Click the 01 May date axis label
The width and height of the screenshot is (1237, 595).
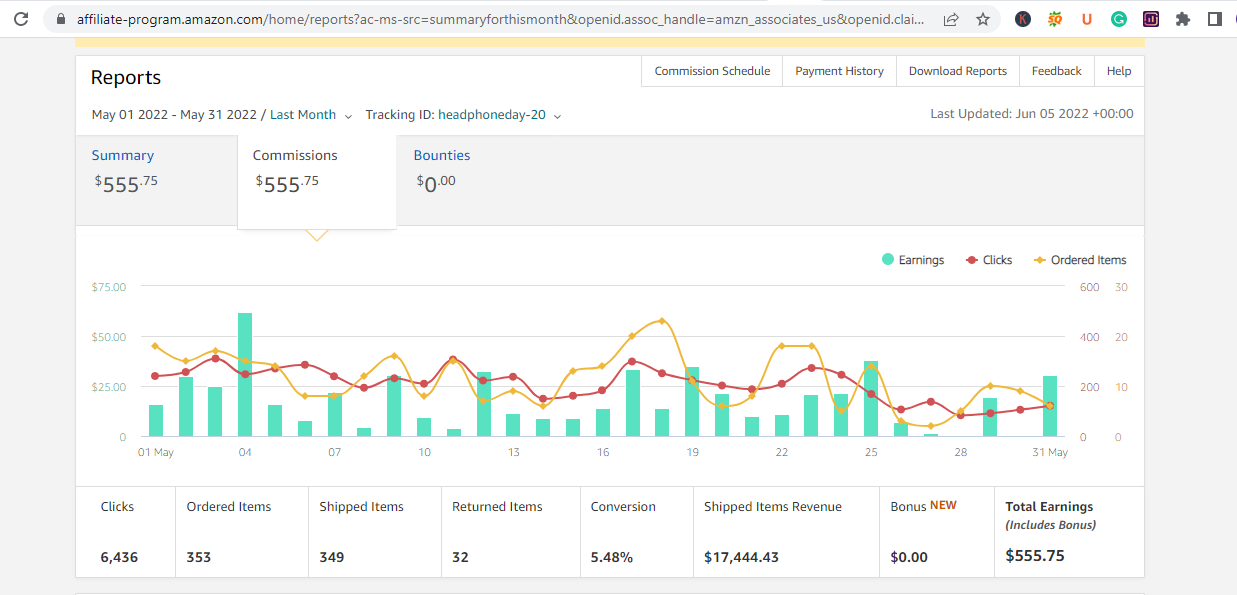coord(156,452)
